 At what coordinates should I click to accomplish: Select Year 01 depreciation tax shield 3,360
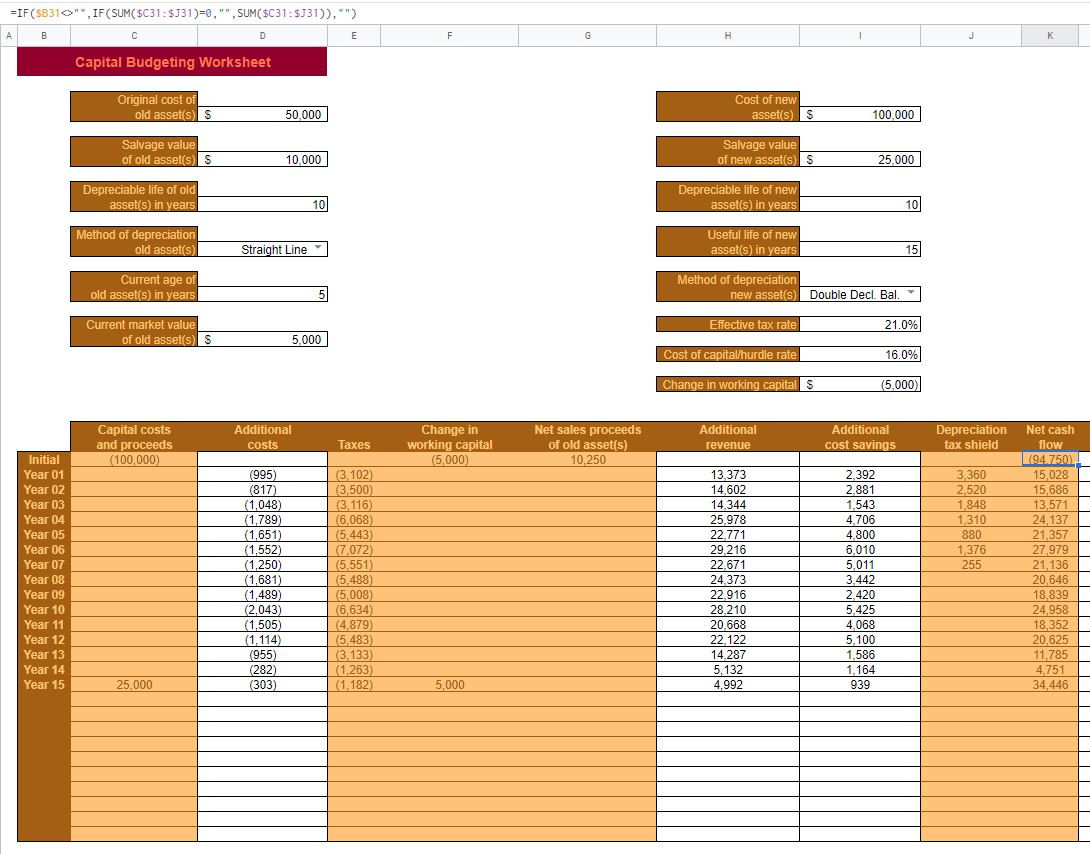coord(971,475)
